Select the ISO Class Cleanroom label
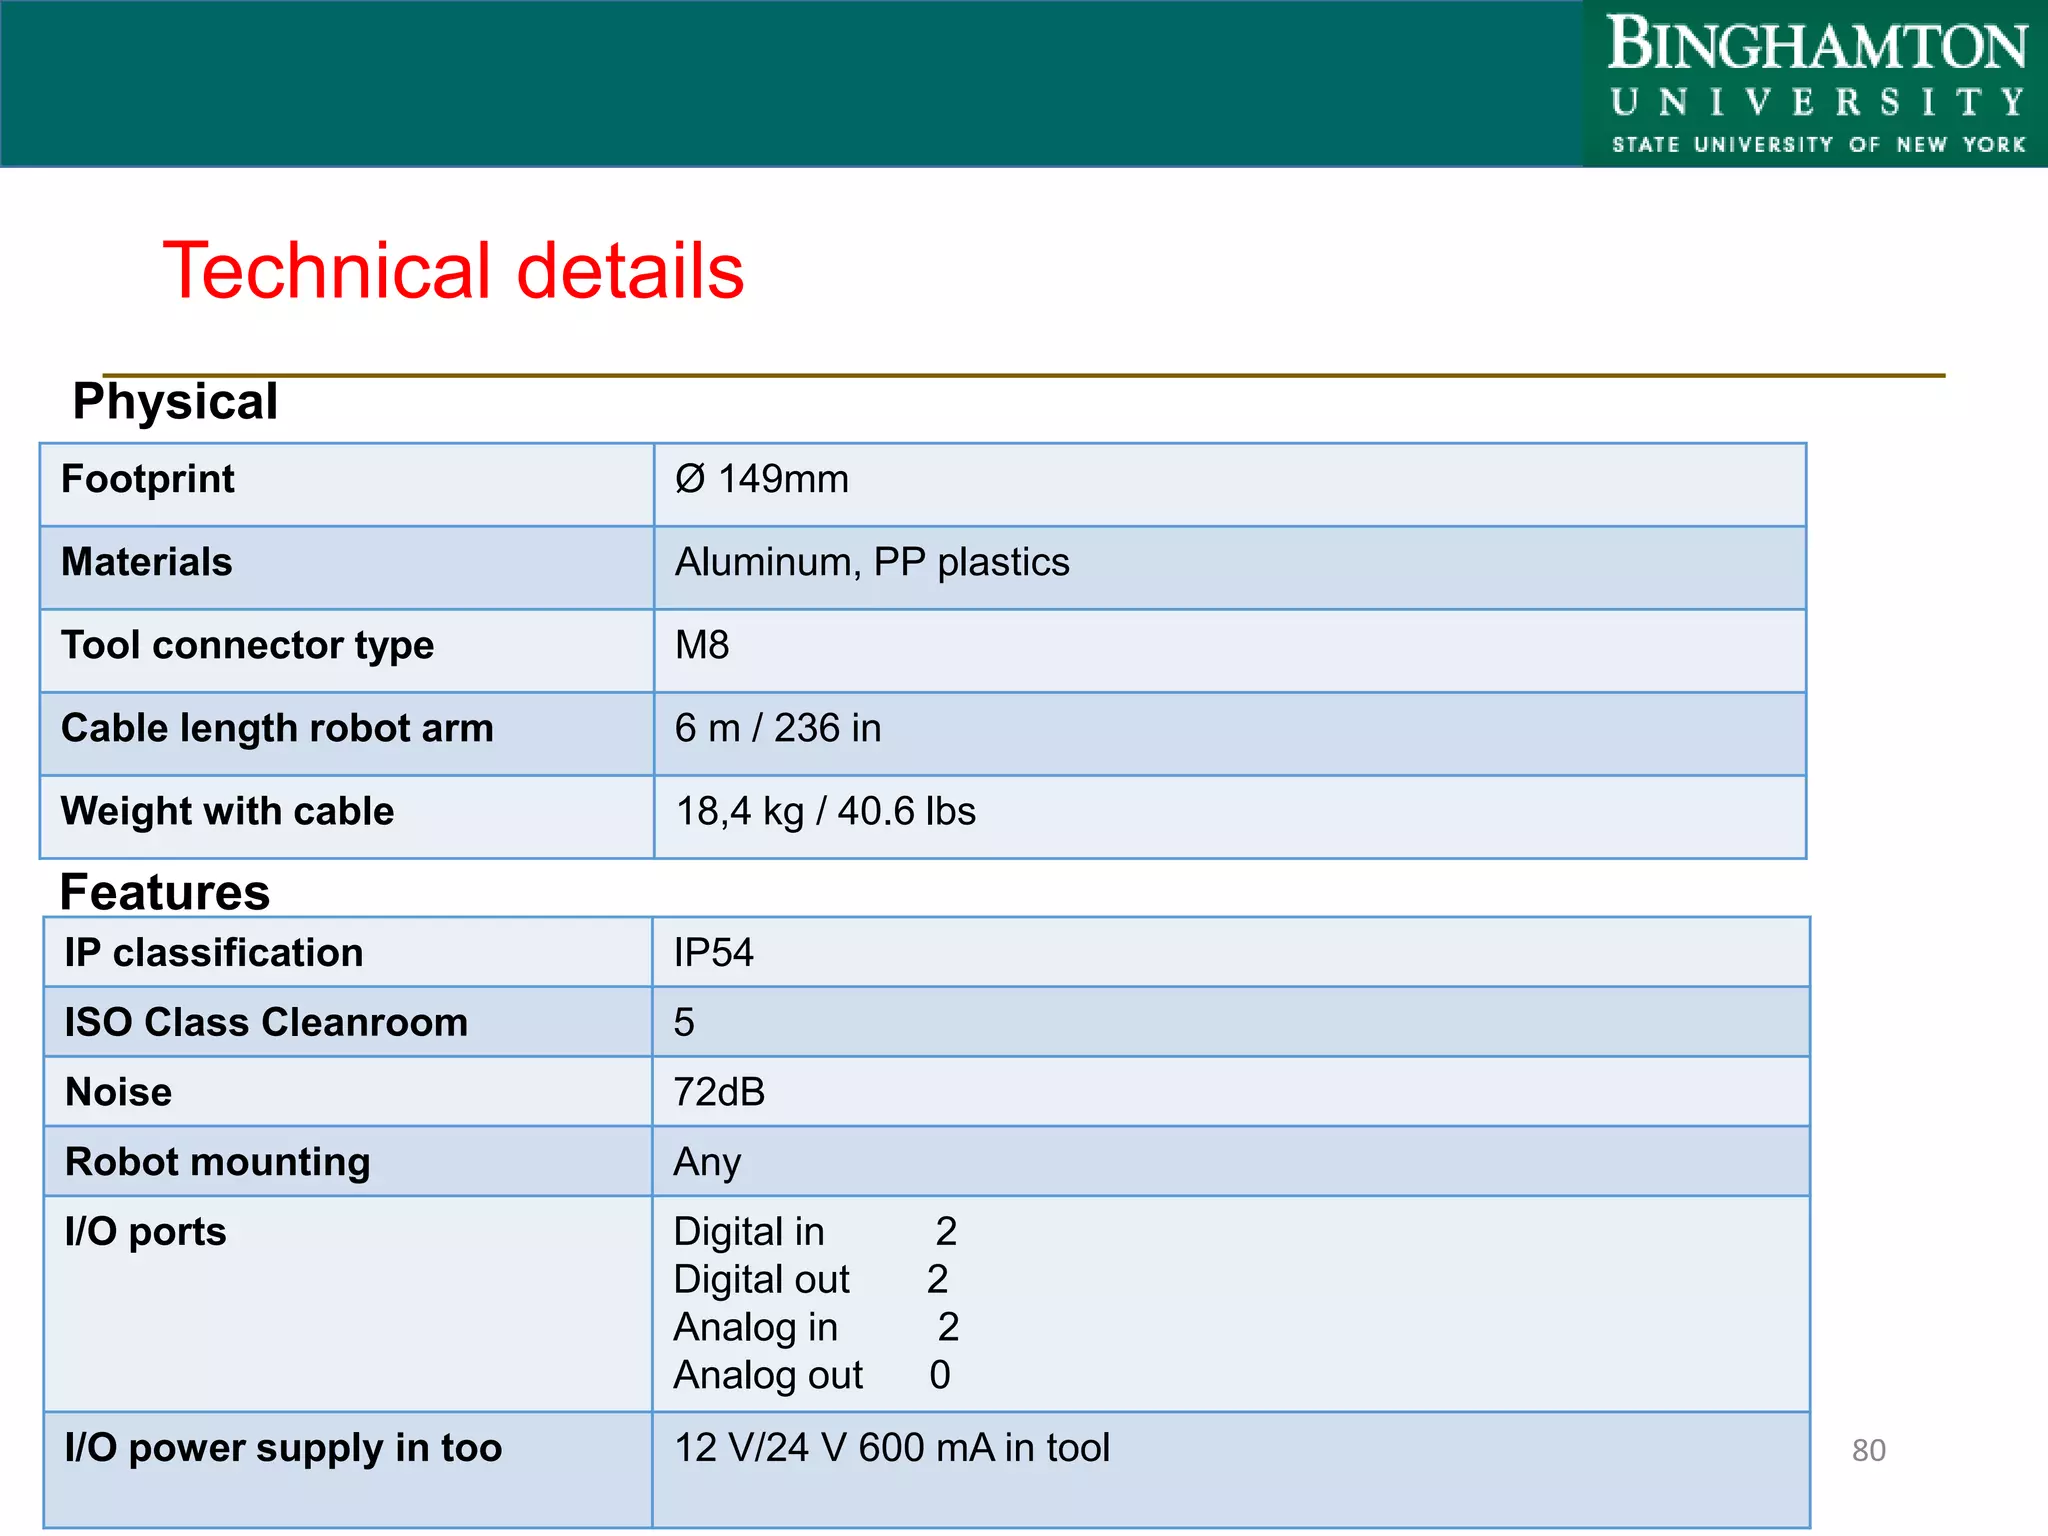Screen dimensions: 2048x1536 (x=266, y=1022)
